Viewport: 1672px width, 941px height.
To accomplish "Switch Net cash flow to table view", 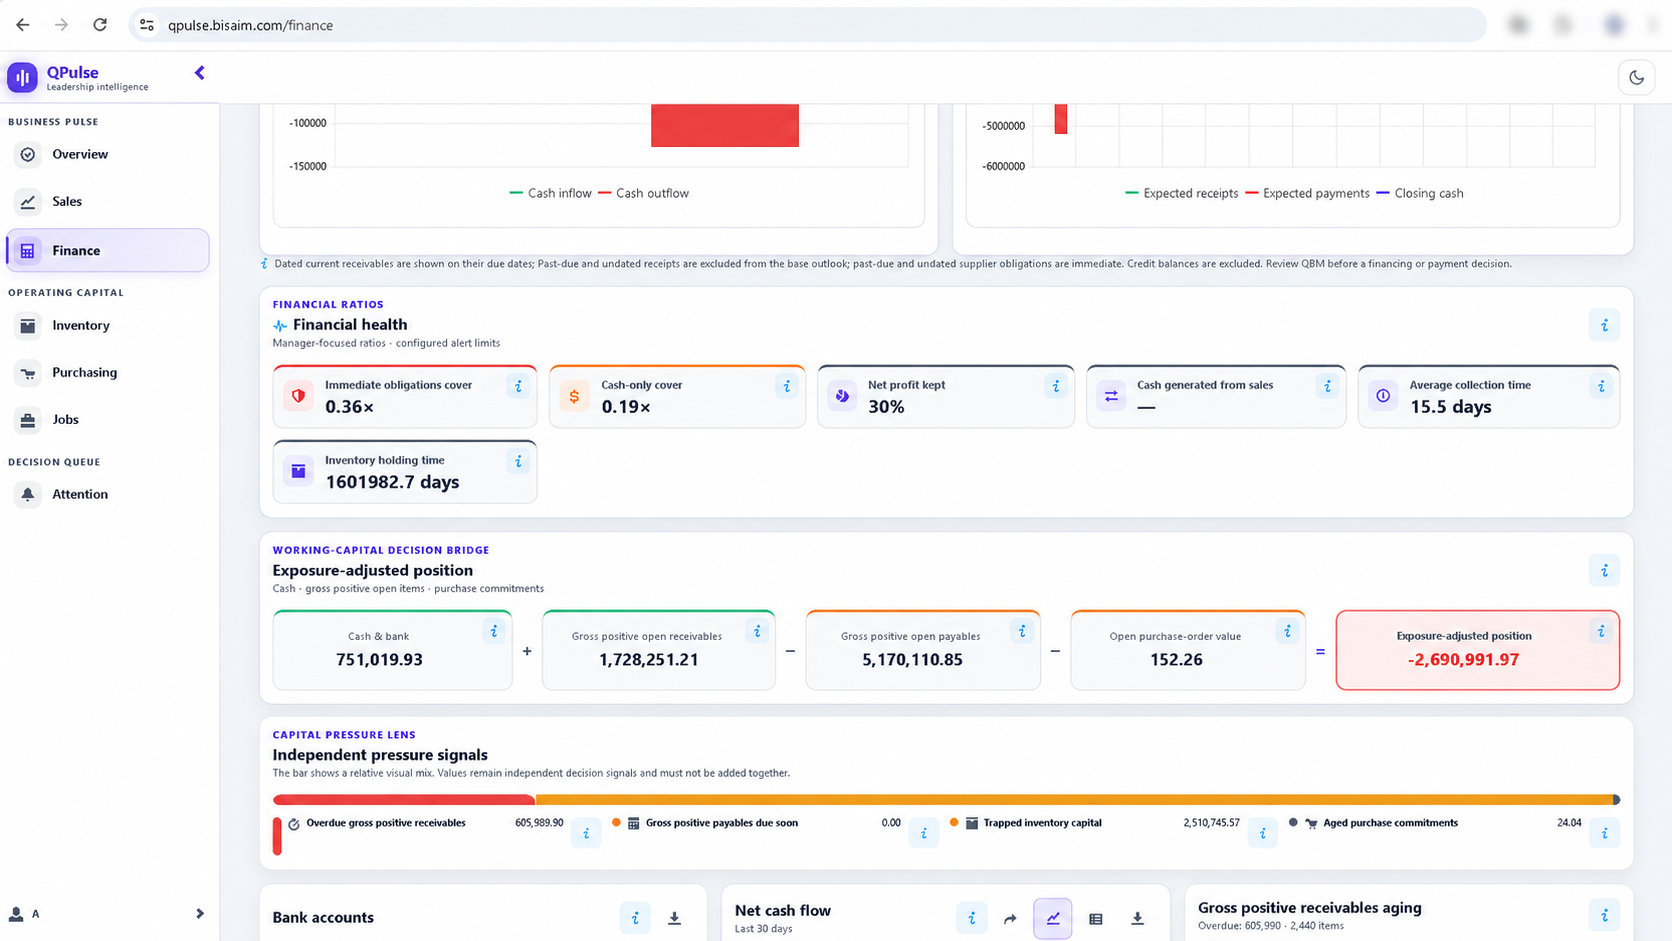I will point(1096,918).
